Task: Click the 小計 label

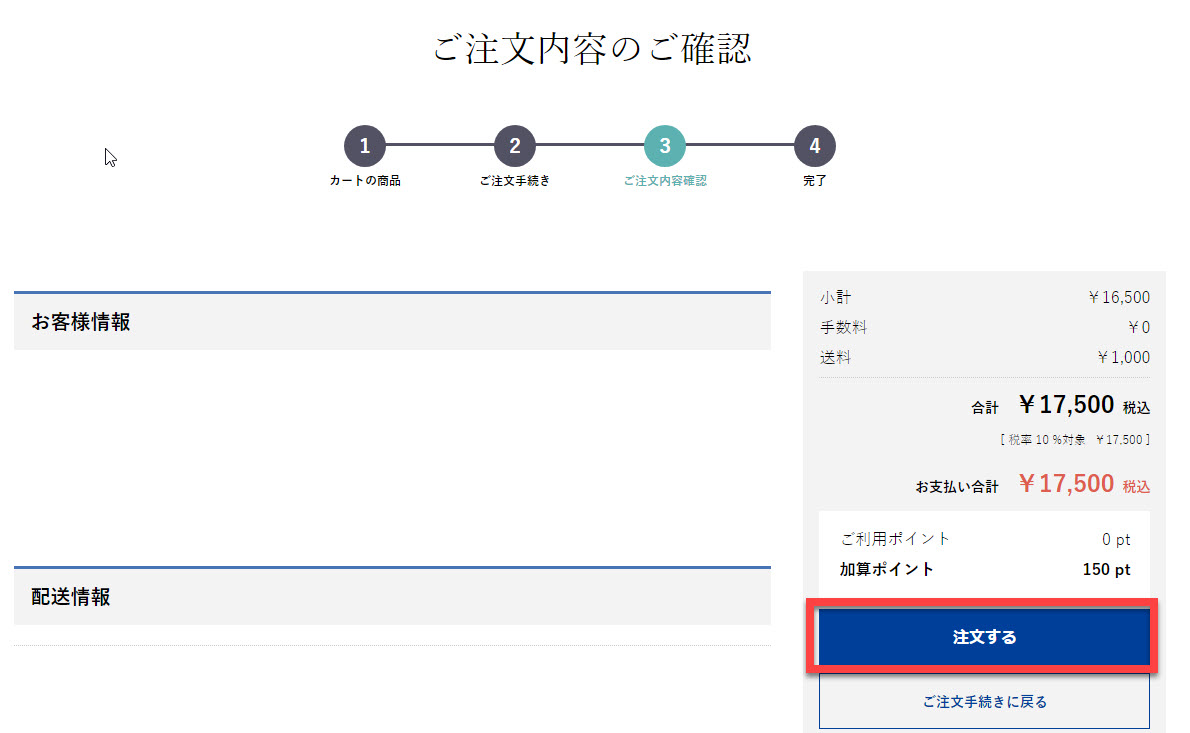Action: tap(836, 297)
